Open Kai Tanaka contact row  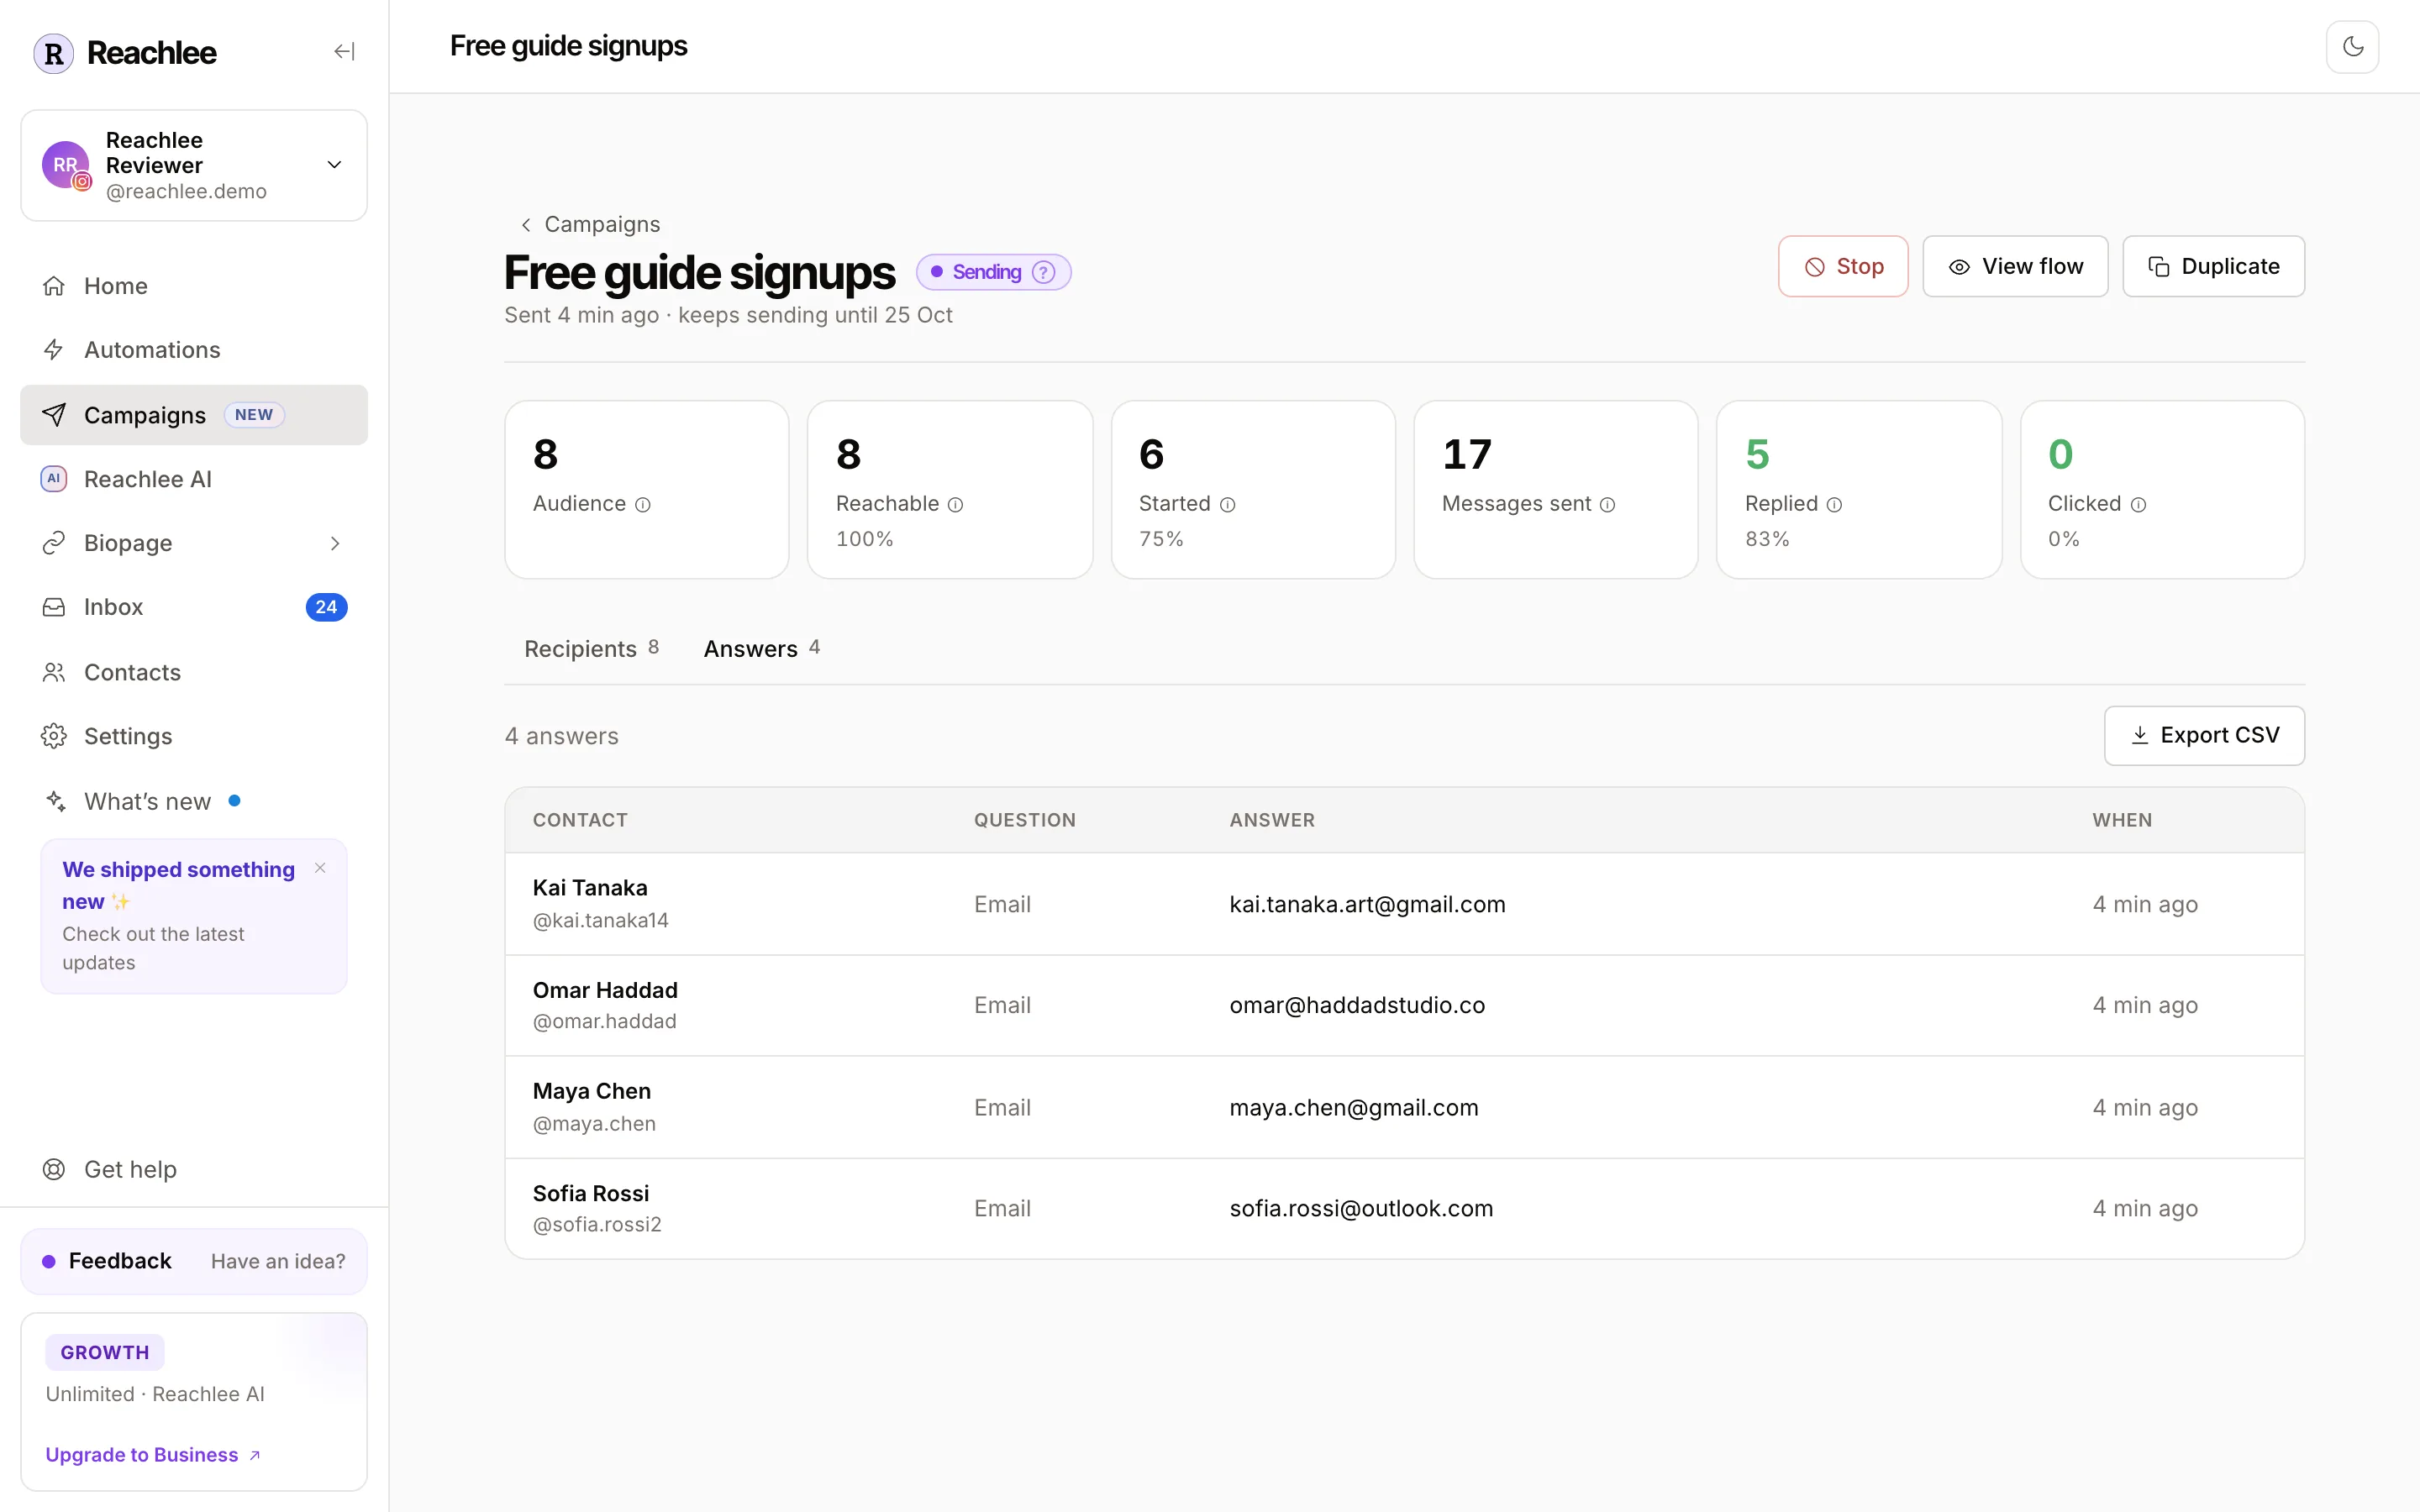click(x=1404, y=904)
